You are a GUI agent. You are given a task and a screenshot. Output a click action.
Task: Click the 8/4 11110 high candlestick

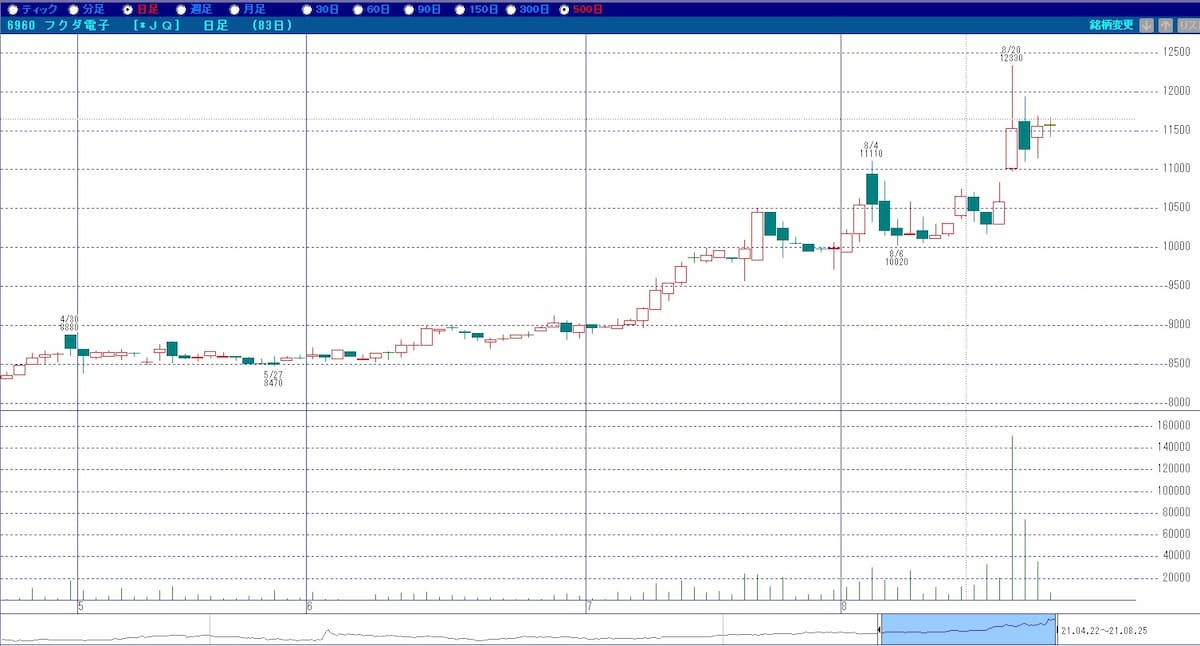click(872, 188)
